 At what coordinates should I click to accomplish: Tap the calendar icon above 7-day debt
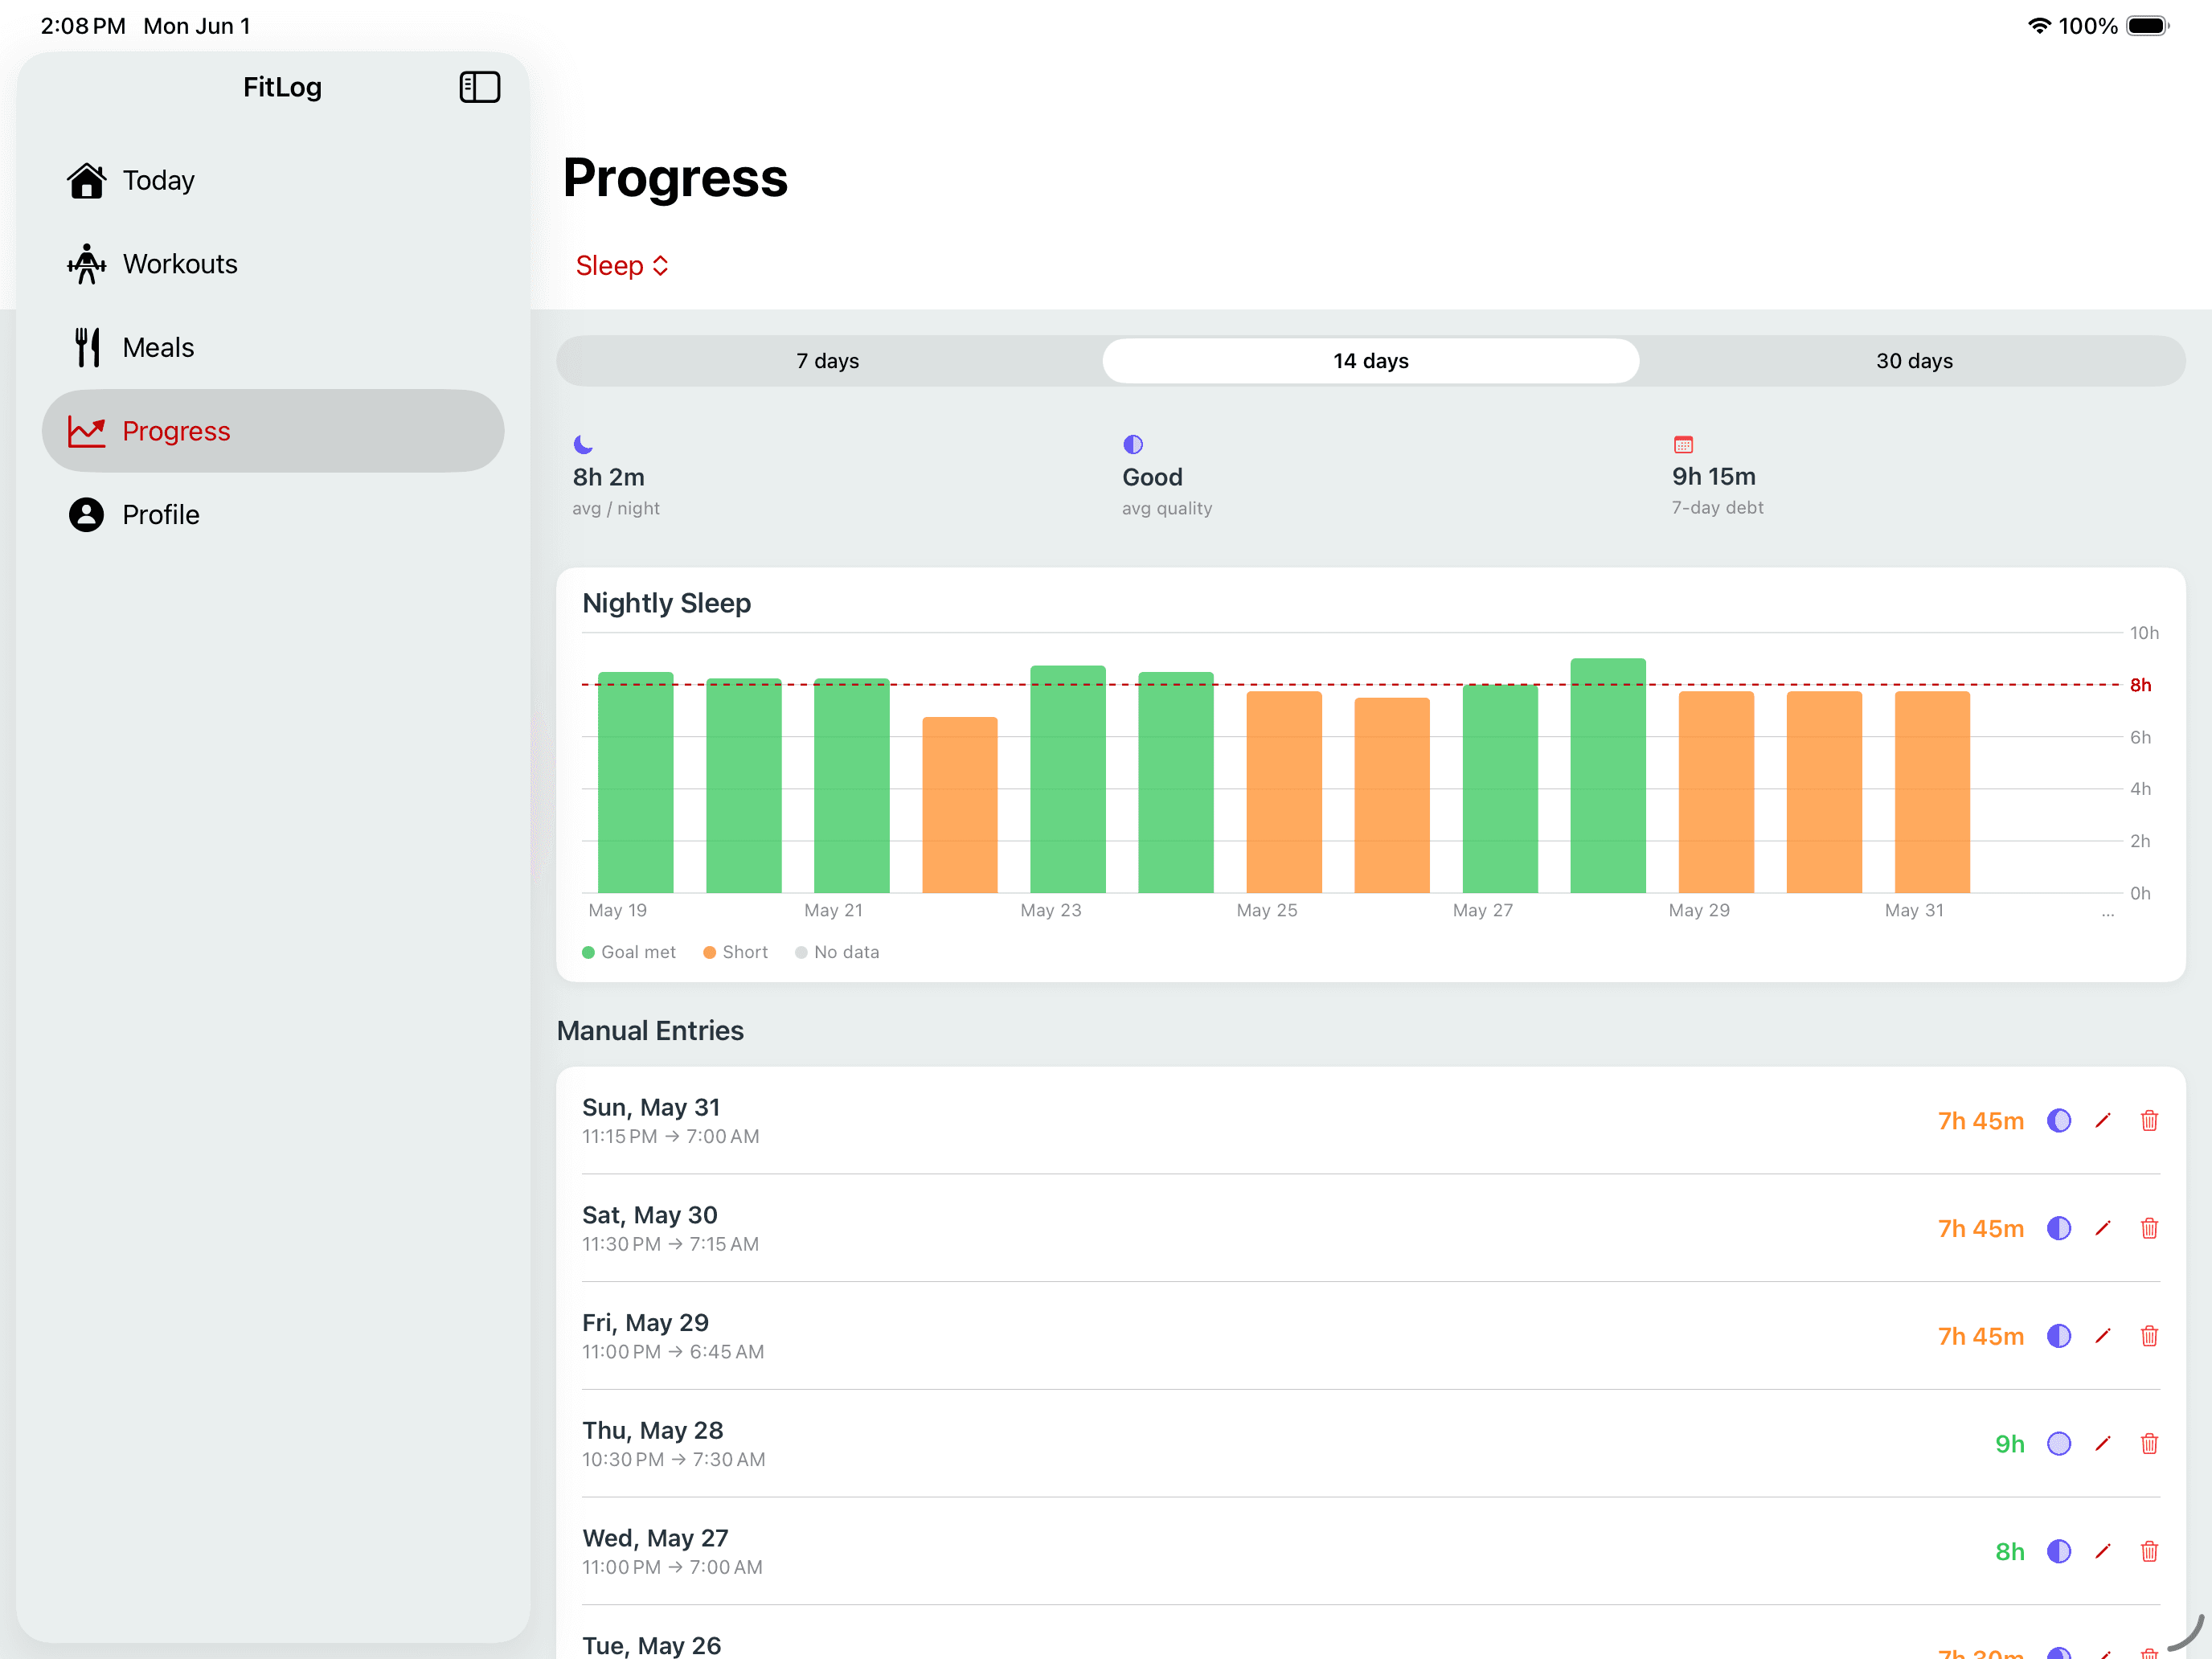coord(1683,444)
